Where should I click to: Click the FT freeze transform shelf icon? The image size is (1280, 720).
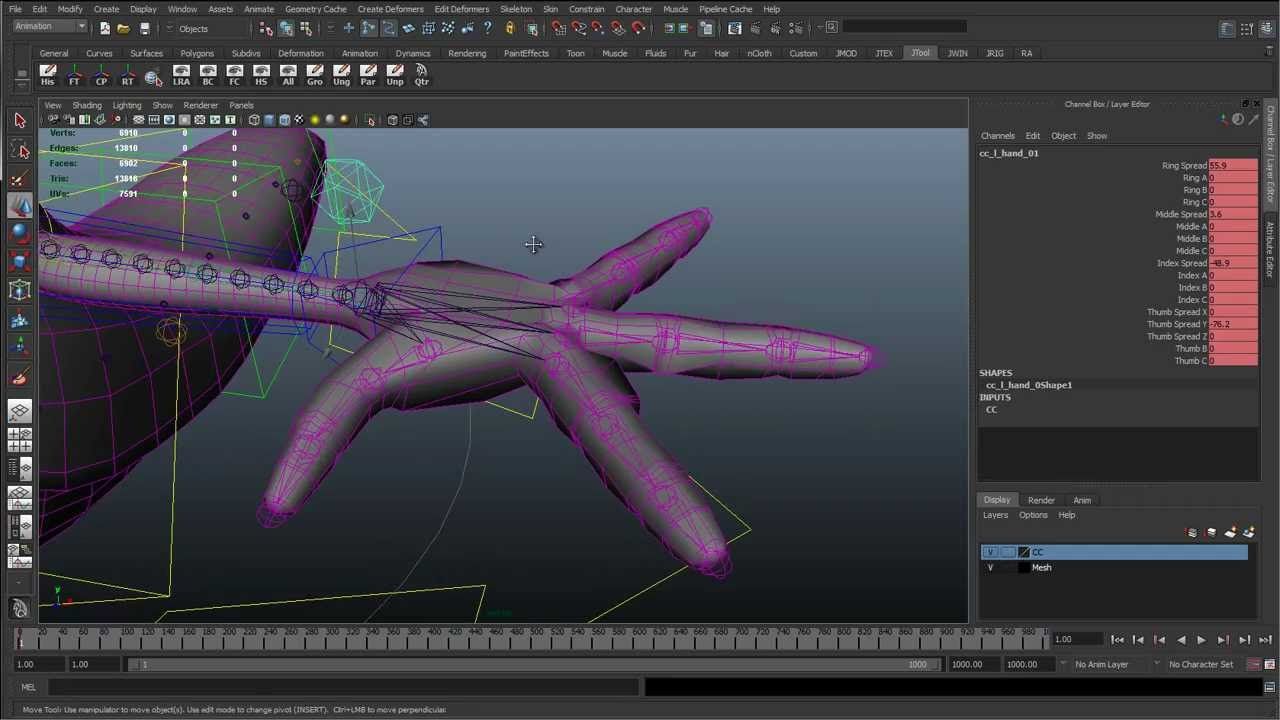tap(74, 75)
